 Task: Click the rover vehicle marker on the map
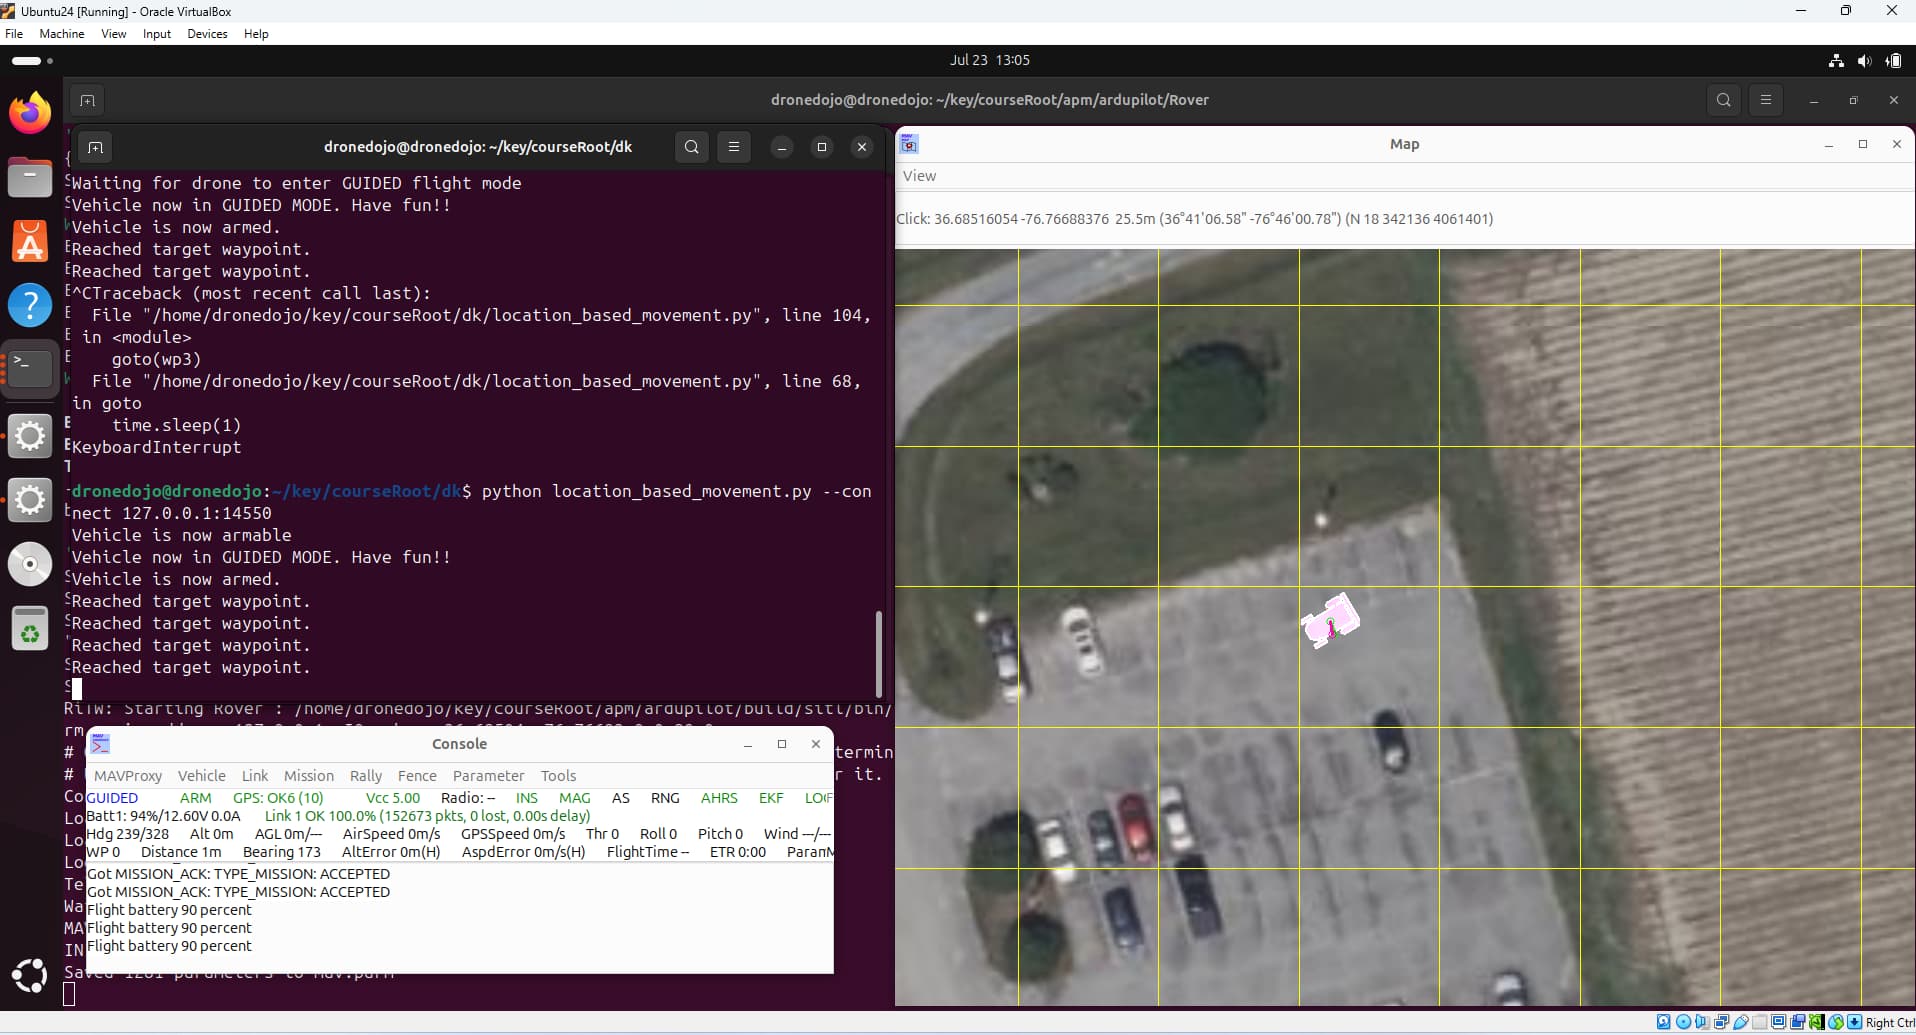[x=1331, y=621]
